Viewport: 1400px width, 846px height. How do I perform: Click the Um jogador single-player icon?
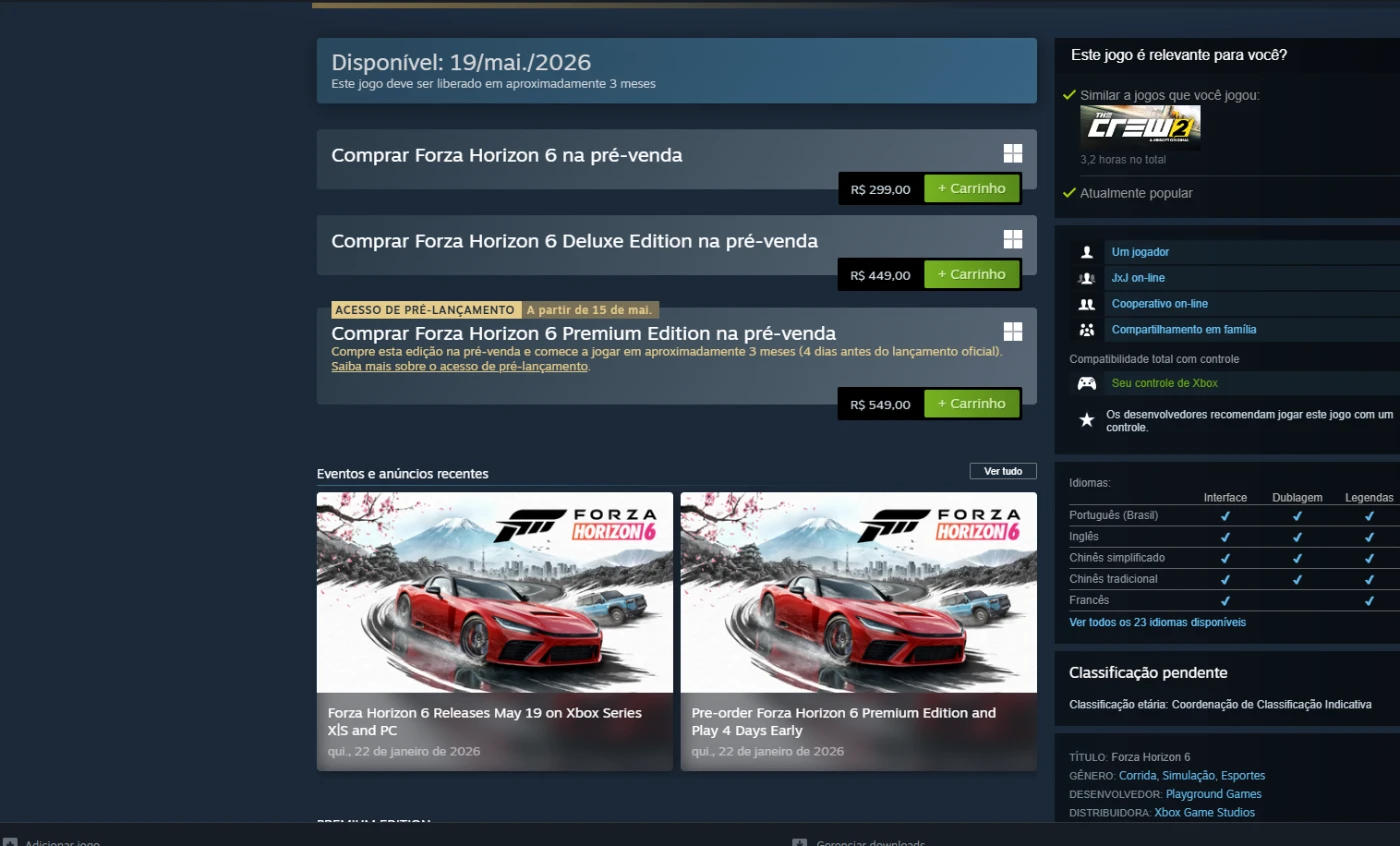[1086, 252]
